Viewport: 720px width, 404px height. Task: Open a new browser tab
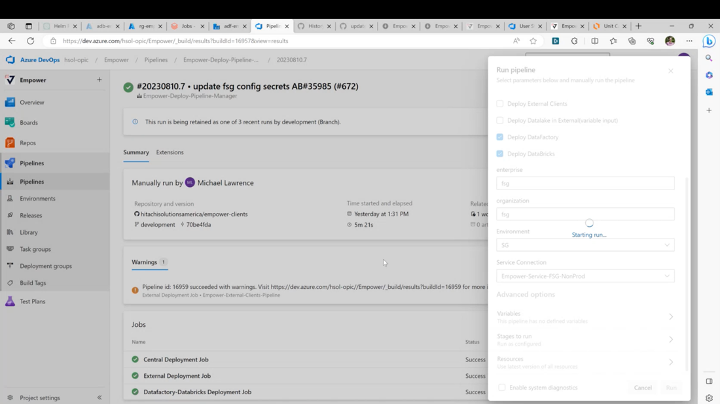pyautogui.click(x=638, y=26)
